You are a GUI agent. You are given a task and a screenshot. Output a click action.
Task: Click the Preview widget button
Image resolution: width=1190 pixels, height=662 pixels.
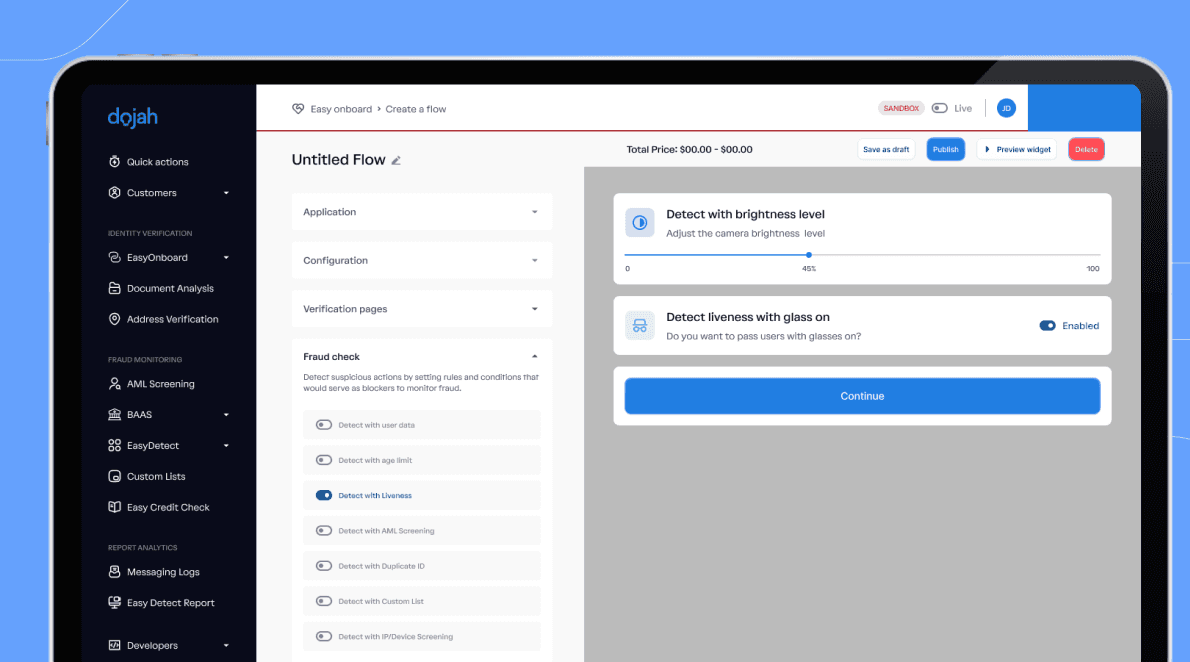[1017, 150]
